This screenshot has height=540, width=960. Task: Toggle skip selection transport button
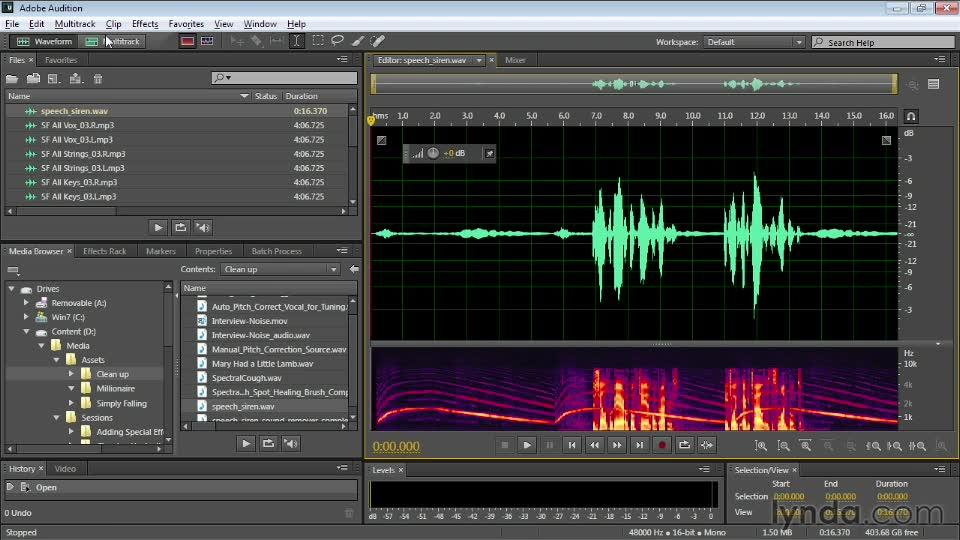coord(707,446)
